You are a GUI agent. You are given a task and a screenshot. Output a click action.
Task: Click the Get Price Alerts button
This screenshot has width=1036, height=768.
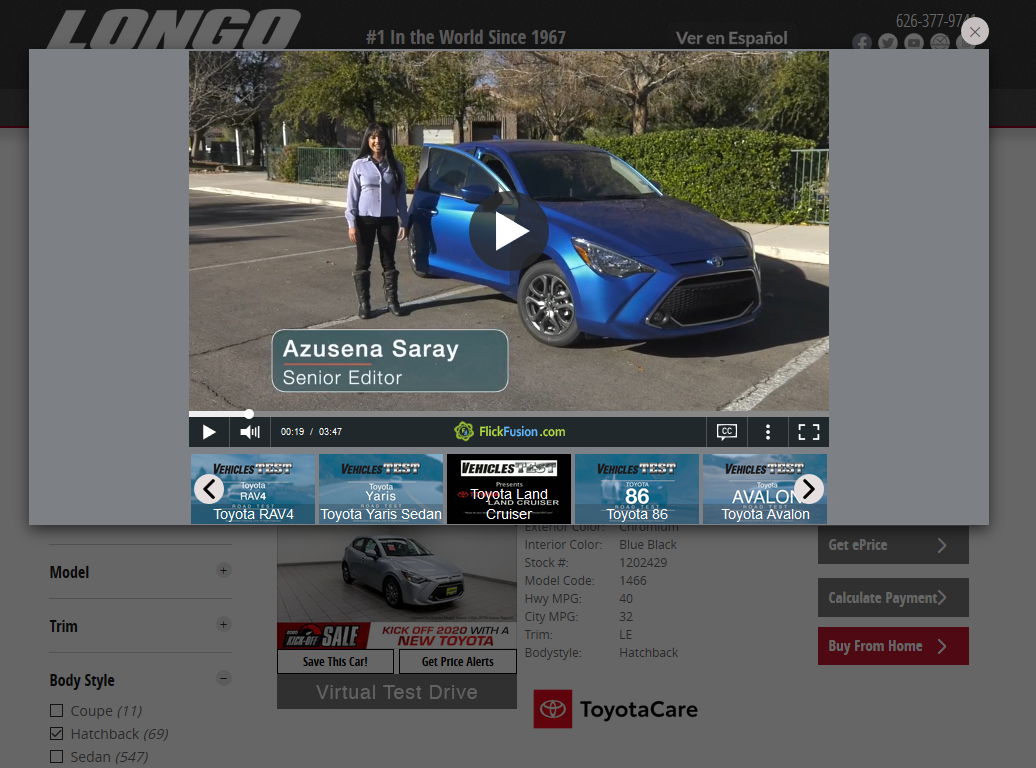[457, 662]
